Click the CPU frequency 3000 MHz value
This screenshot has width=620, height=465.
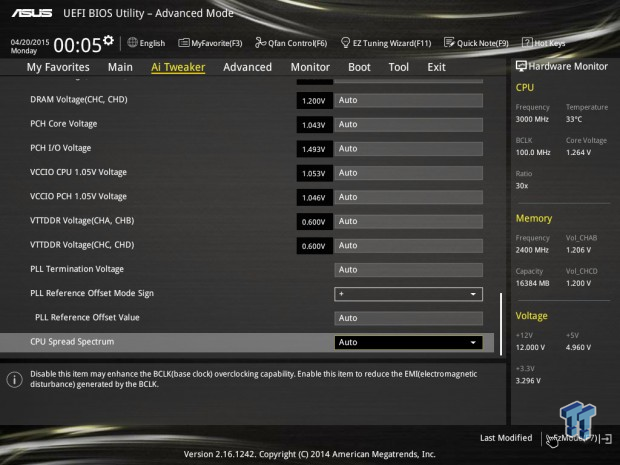click(532, 119)
